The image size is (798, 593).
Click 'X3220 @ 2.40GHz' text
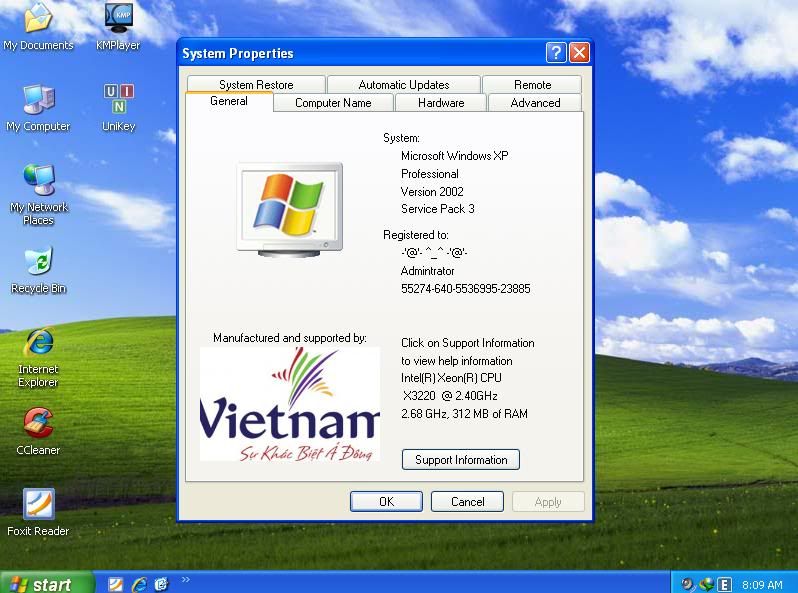[x=450, y=396]
